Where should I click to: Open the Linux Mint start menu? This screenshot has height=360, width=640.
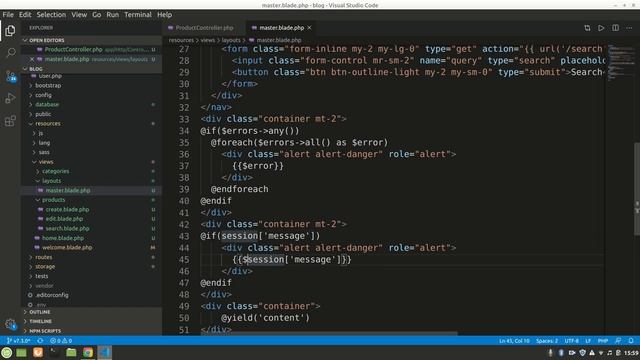point(7,352)
